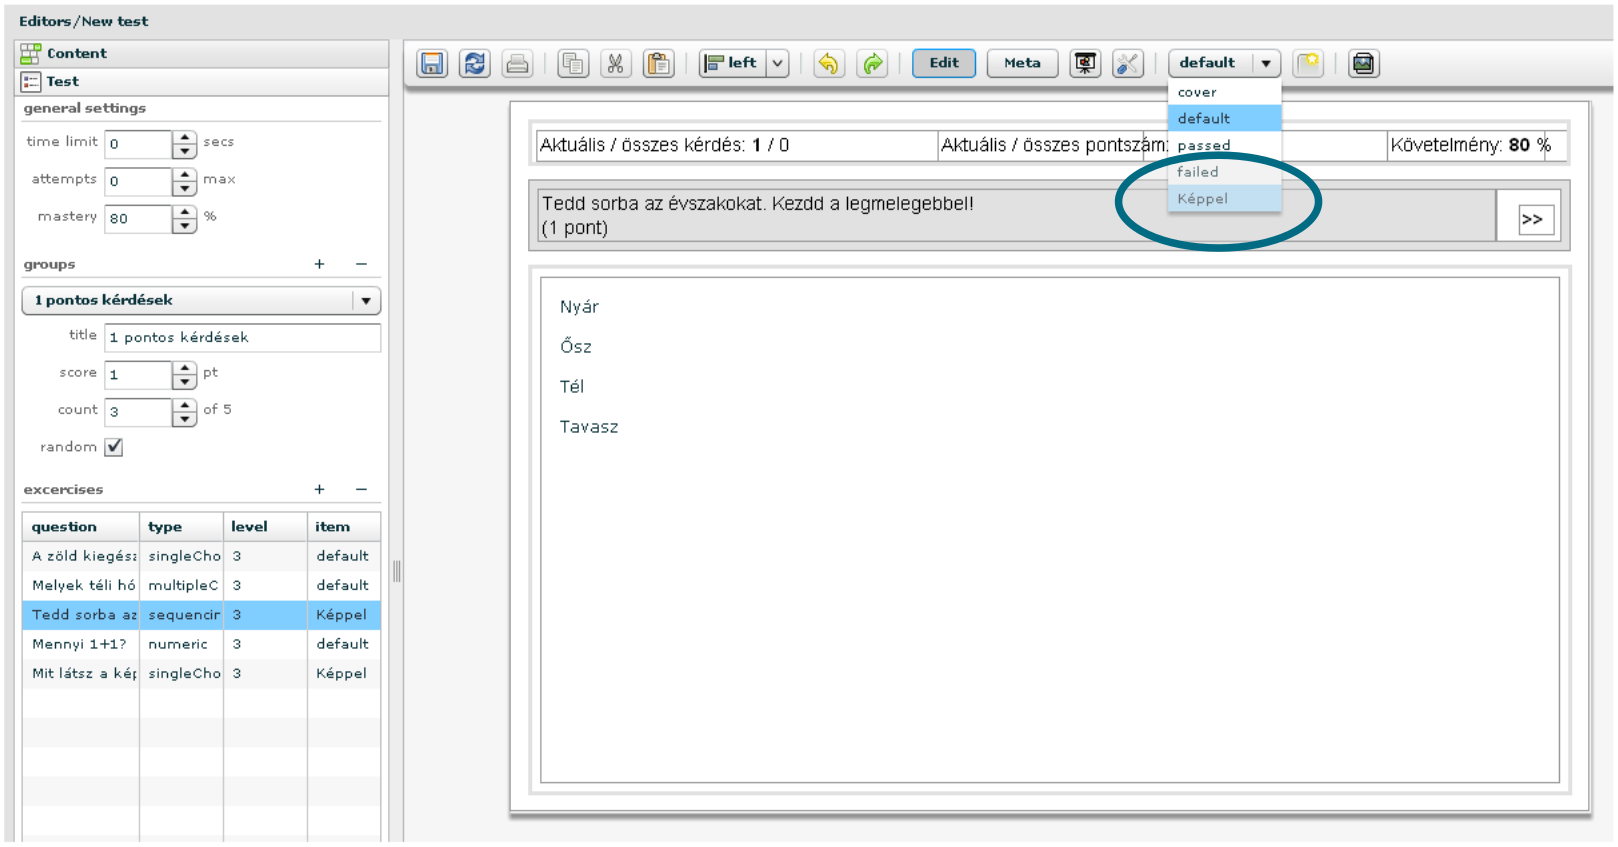This screenshot has width=1618, height=847.
Task: Switch to Meta mode
Action: pyautogui.click(x=1022, y=63)
